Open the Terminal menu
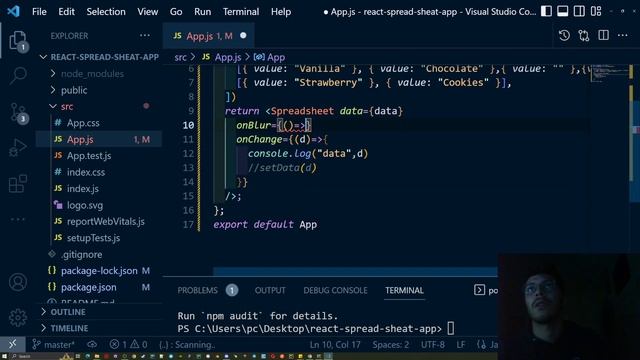 coord(241,11)
